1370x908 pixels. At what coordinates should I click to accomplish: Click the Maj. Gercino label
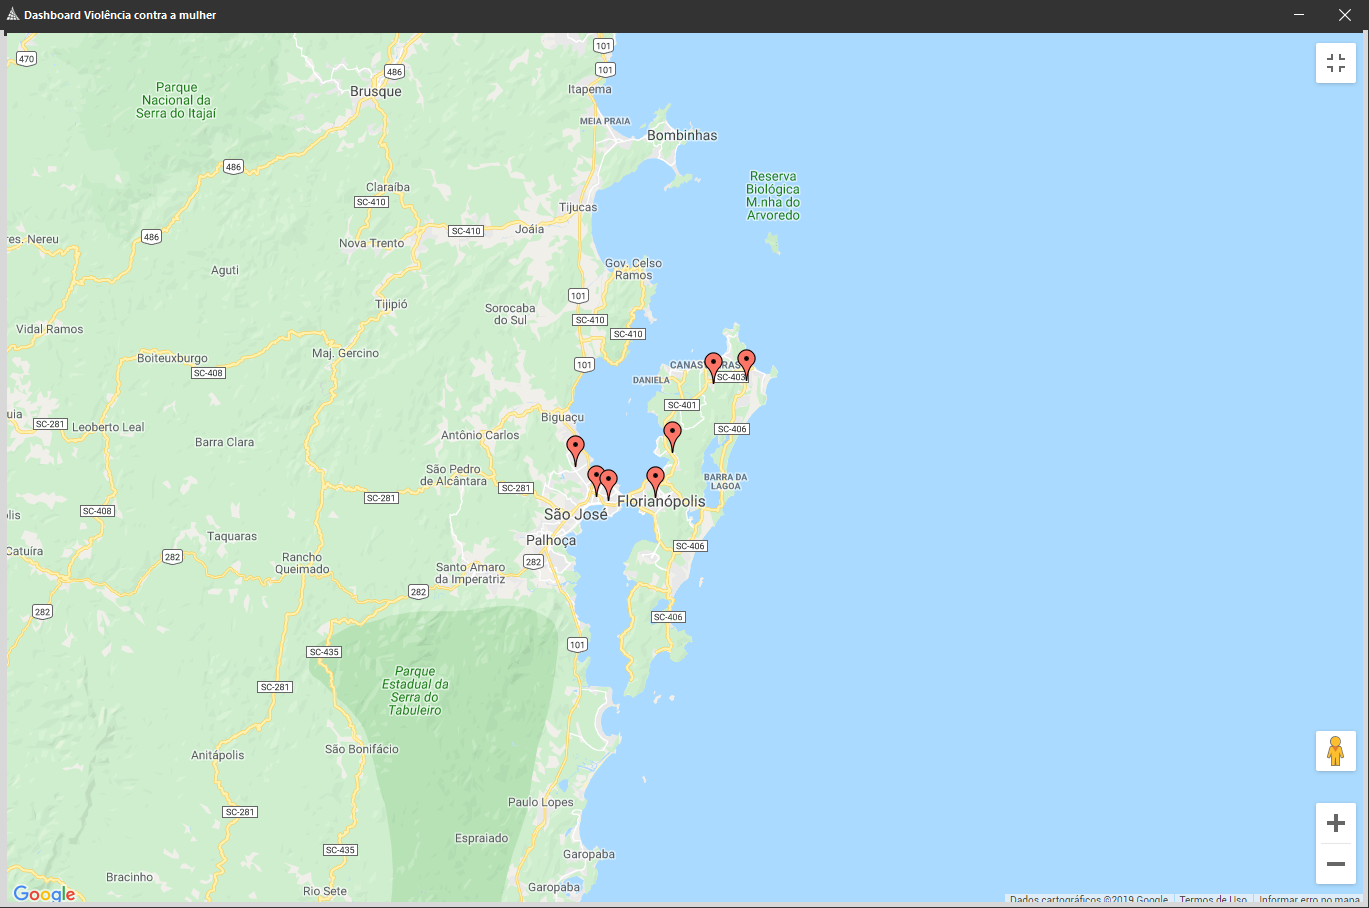tap(345, 353)
